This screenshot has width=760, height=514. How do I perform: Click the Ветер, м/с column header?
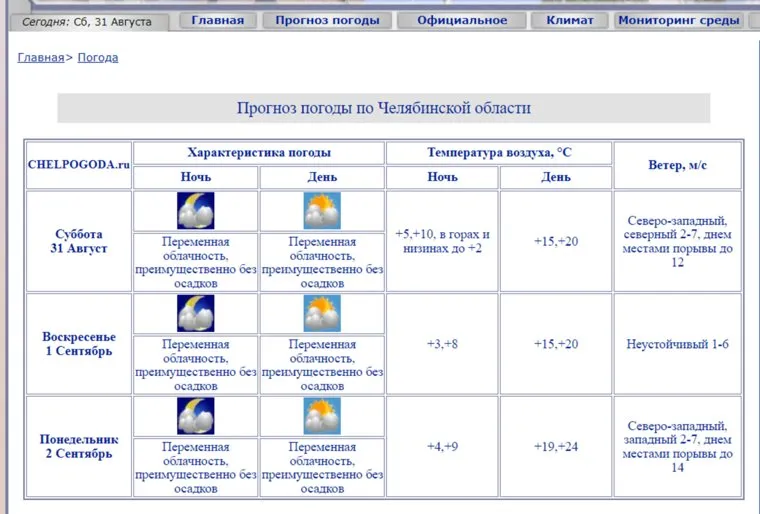click(677, 165)
